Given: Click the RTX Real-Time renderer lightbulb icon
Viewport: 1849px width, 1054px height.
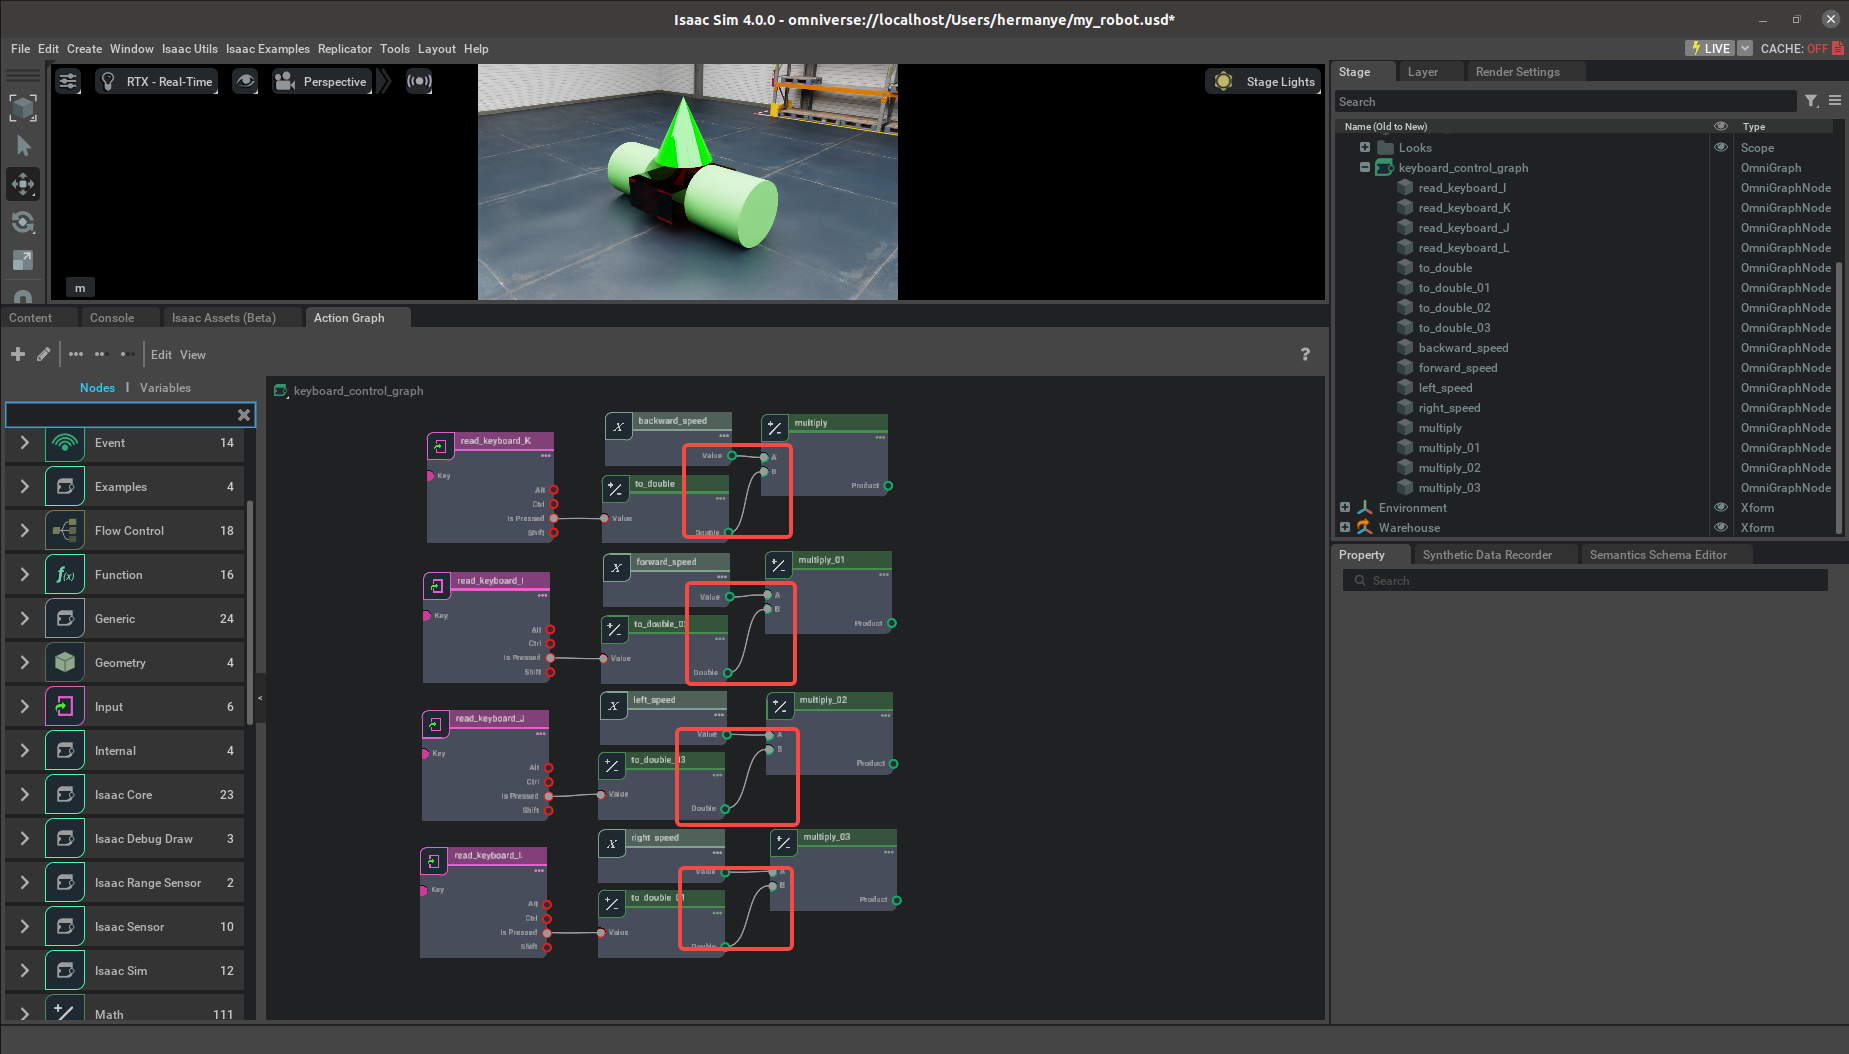Looking at the screenshot, I should pos(109,81).
